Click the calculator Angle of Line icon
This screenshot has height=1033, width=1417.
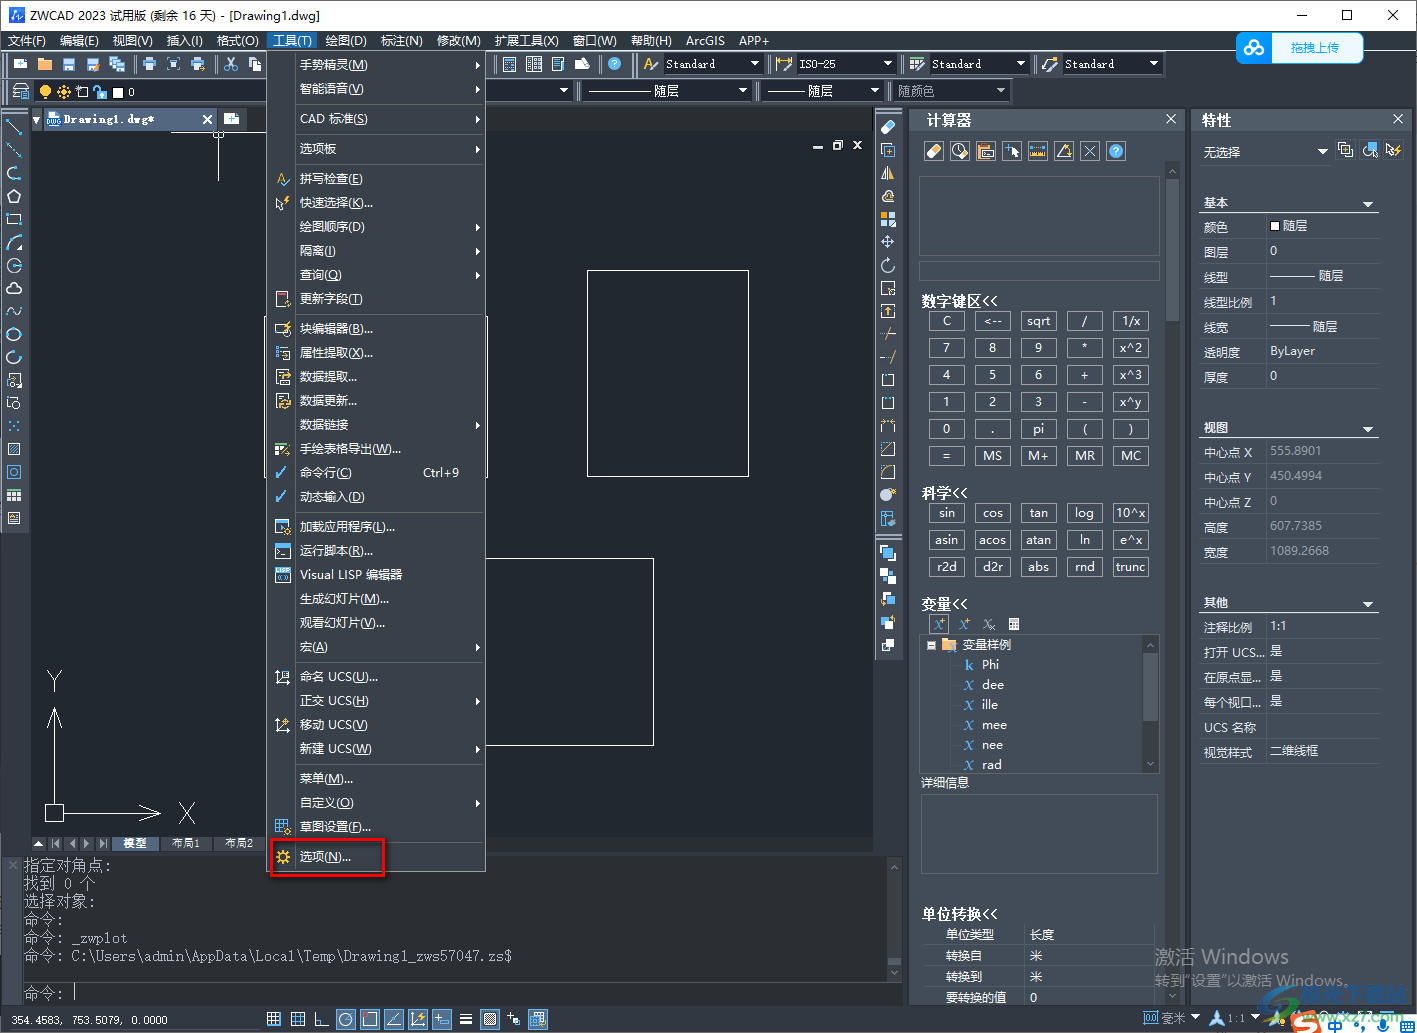pyautogui.click(x=1064, y=151)
